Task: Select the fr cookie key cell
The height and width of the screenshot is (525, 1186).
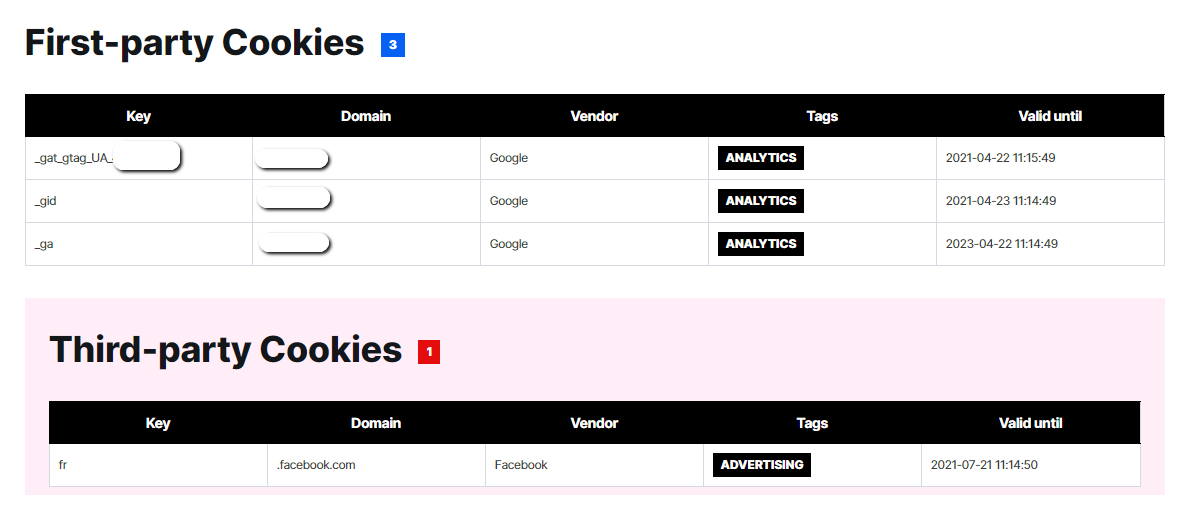Action: (63, 465)
